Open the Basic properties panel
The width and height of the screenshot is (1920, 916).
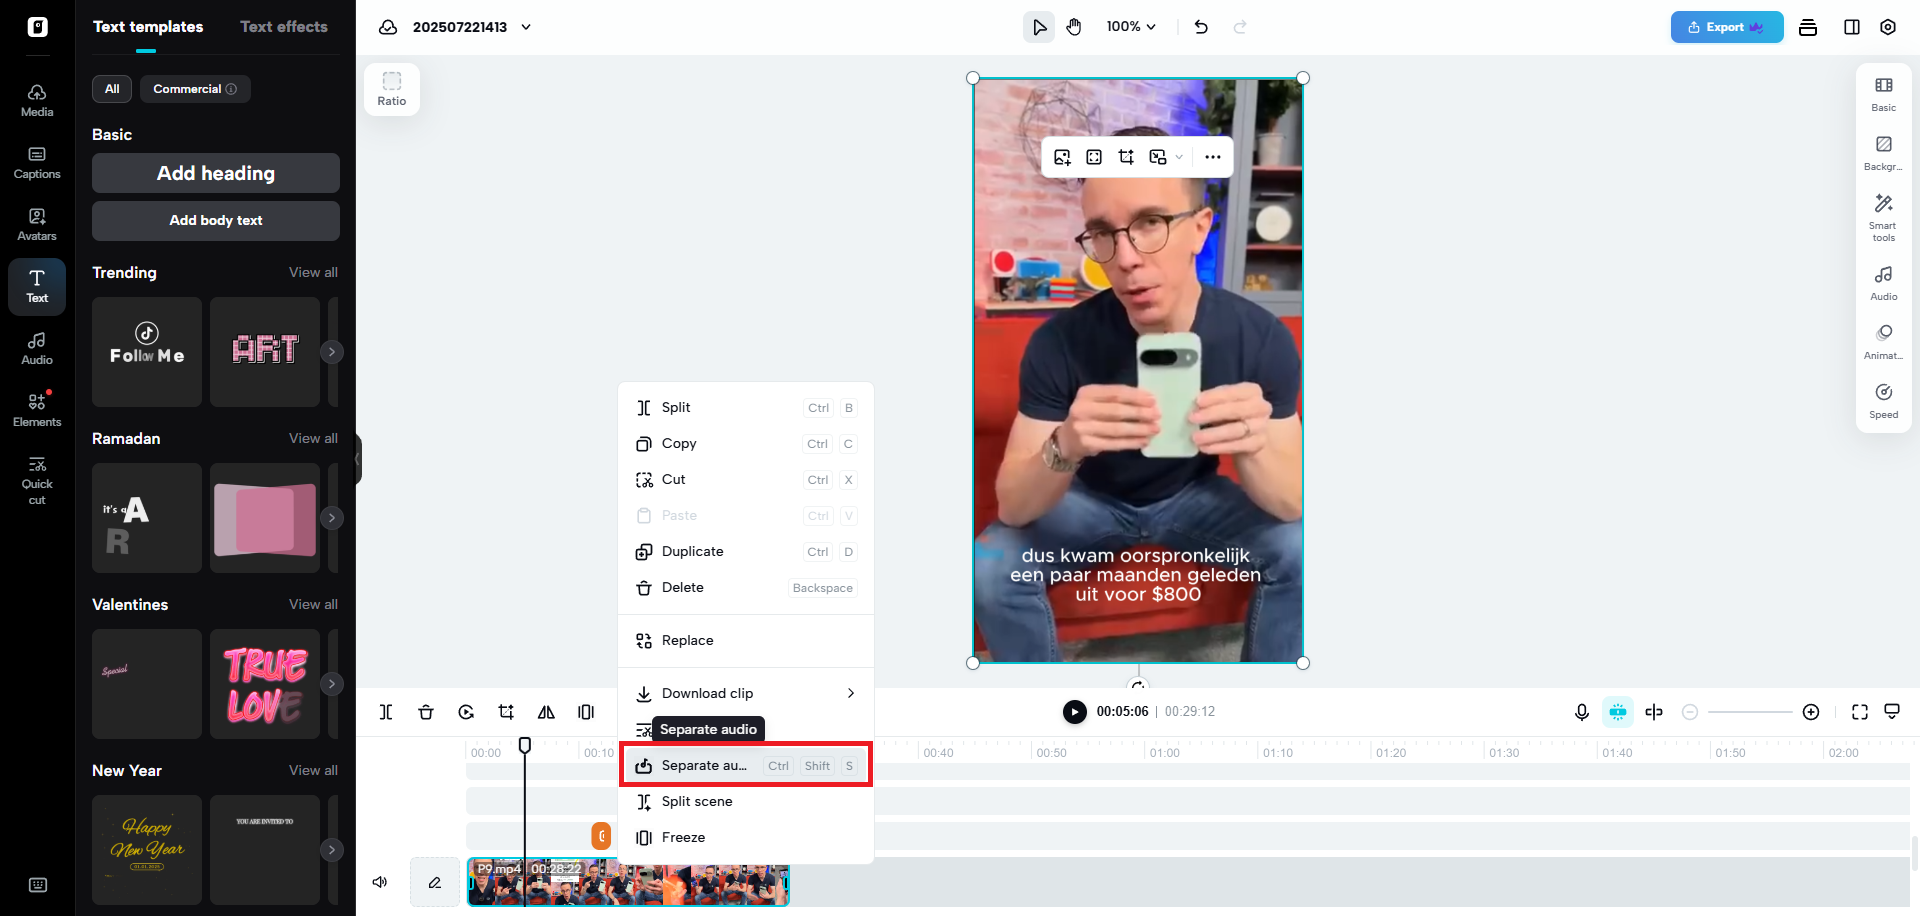coord(1884,94)
